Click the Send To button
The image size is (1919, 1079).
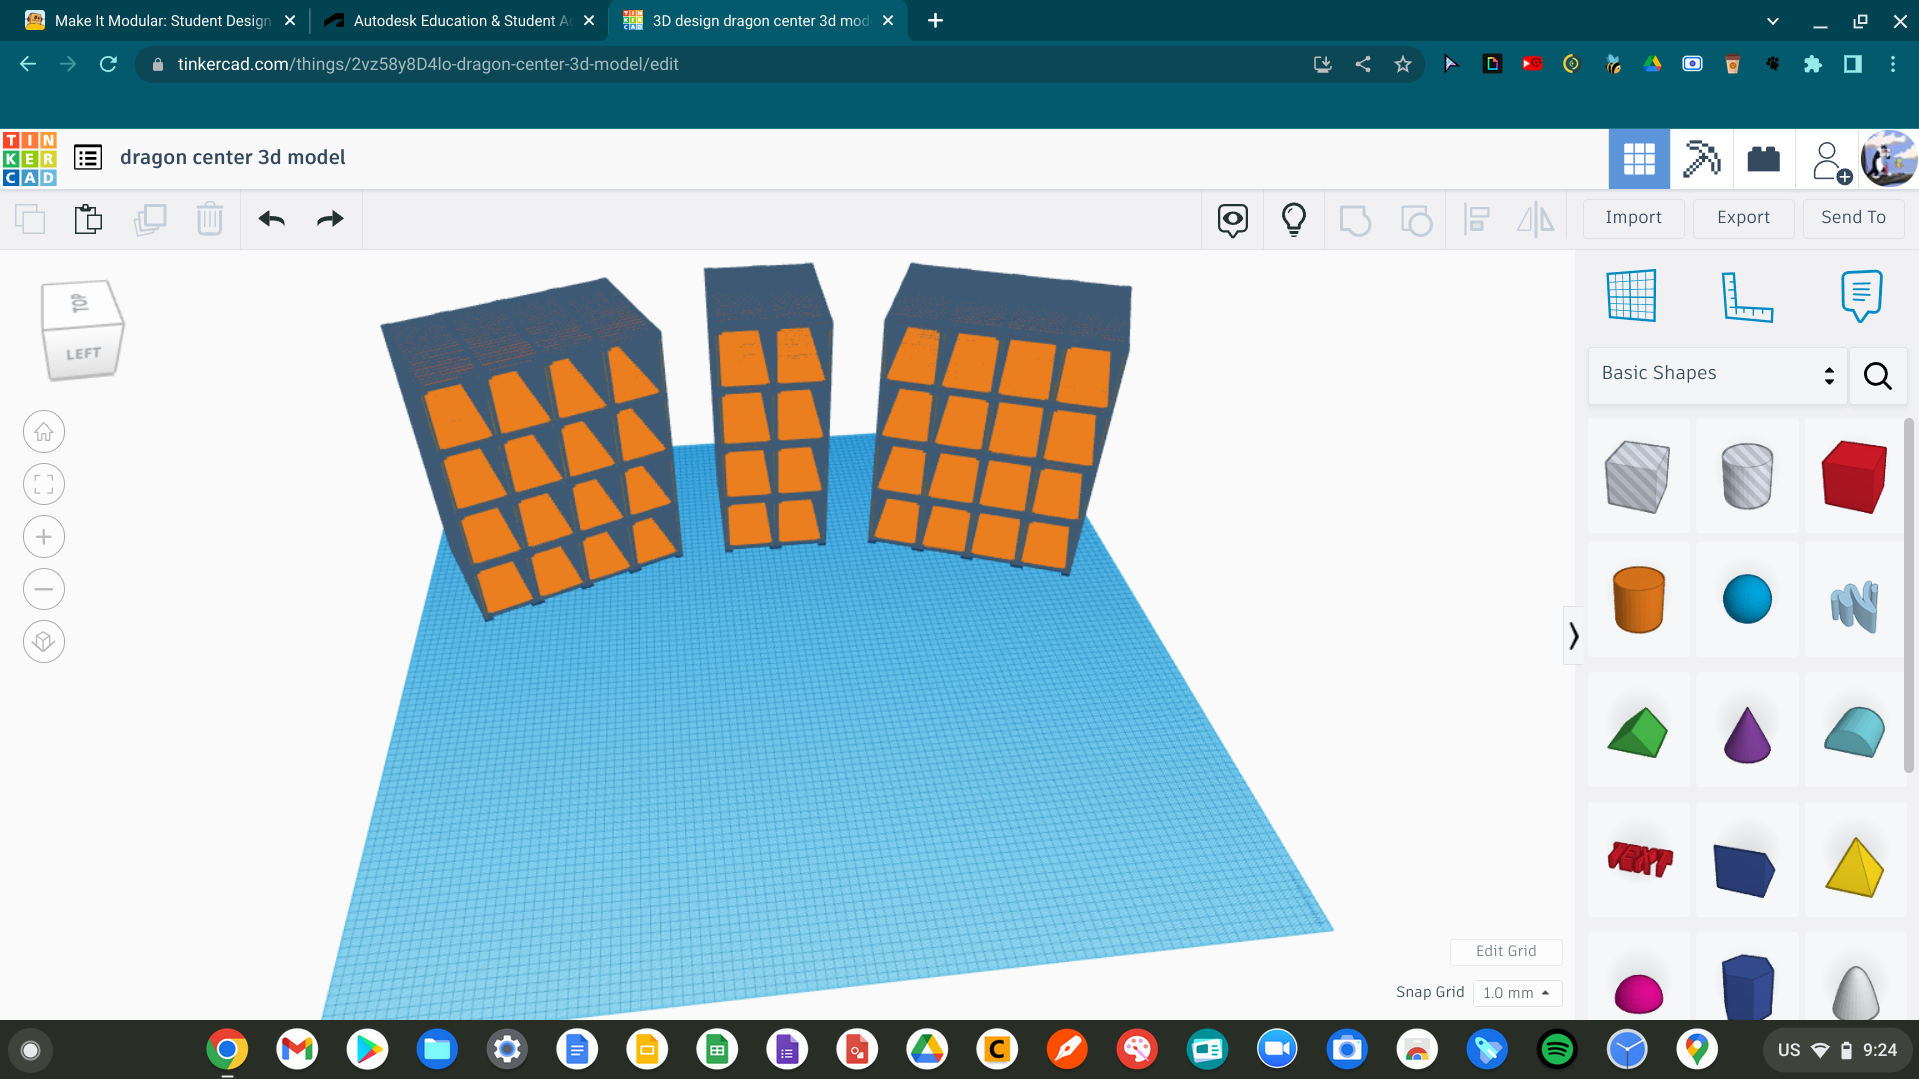click(x=1853, y=218)
